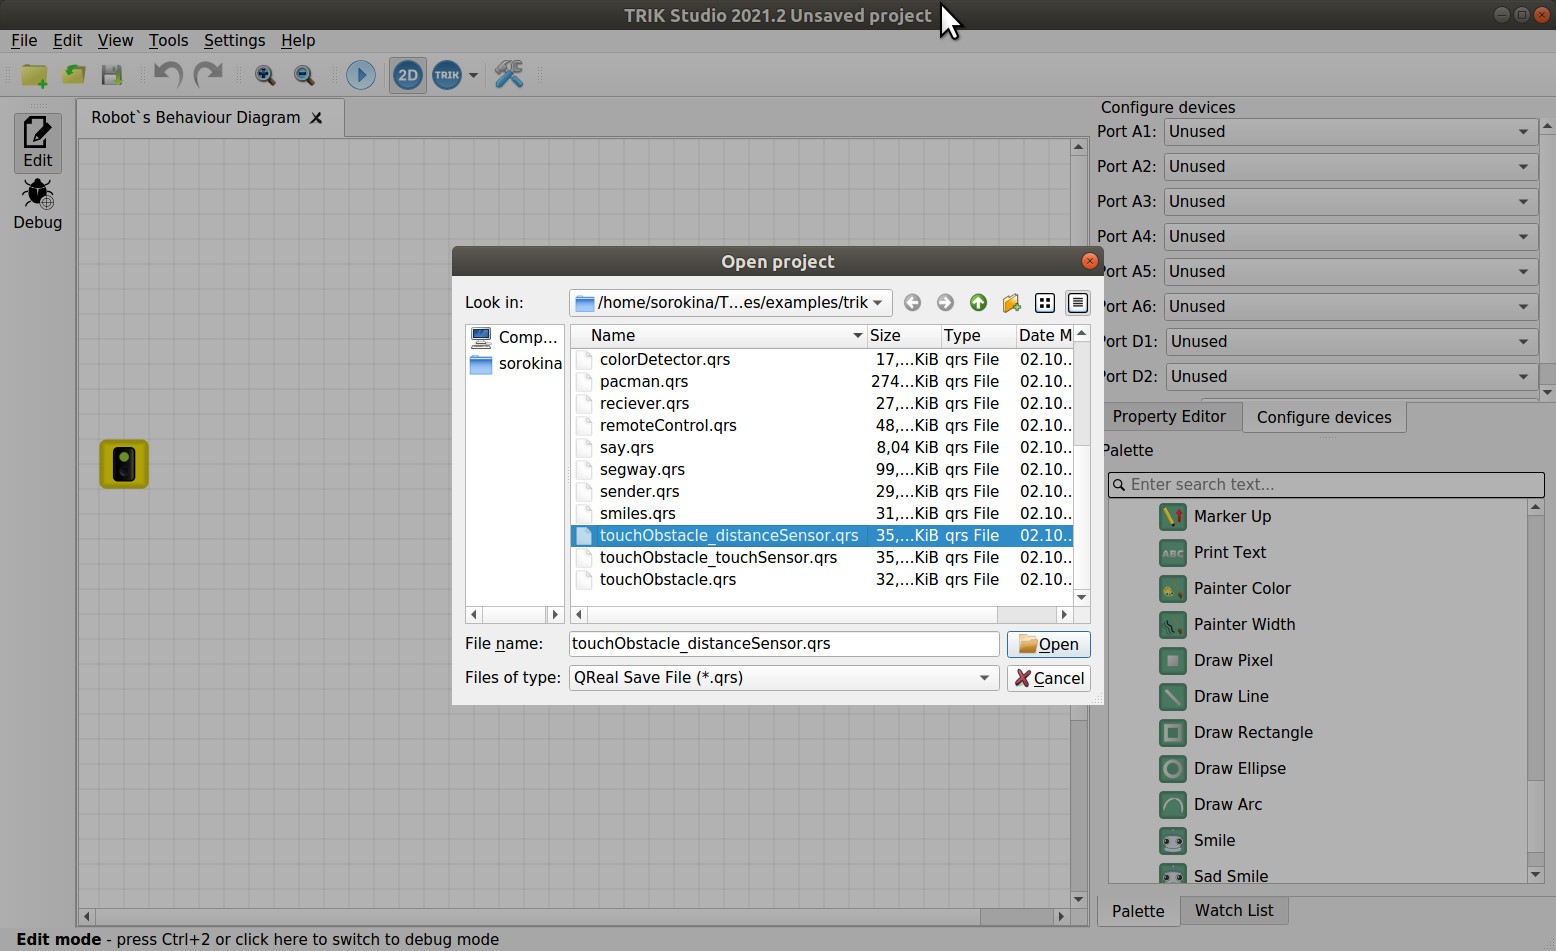Select Smile palette block
Image resolution: width=1556 pixels, height=951 pixels.
[1197, 841]
